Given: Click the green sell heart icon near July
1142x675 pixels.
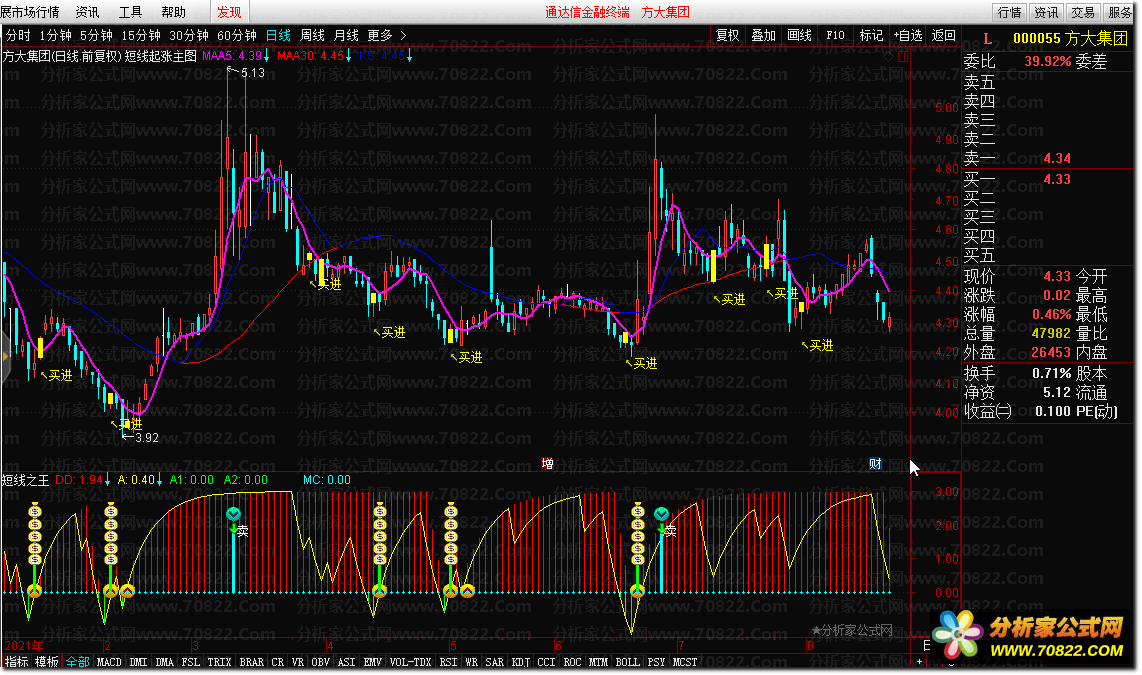Looking at the screenshot, I should [x=661, y=514].
